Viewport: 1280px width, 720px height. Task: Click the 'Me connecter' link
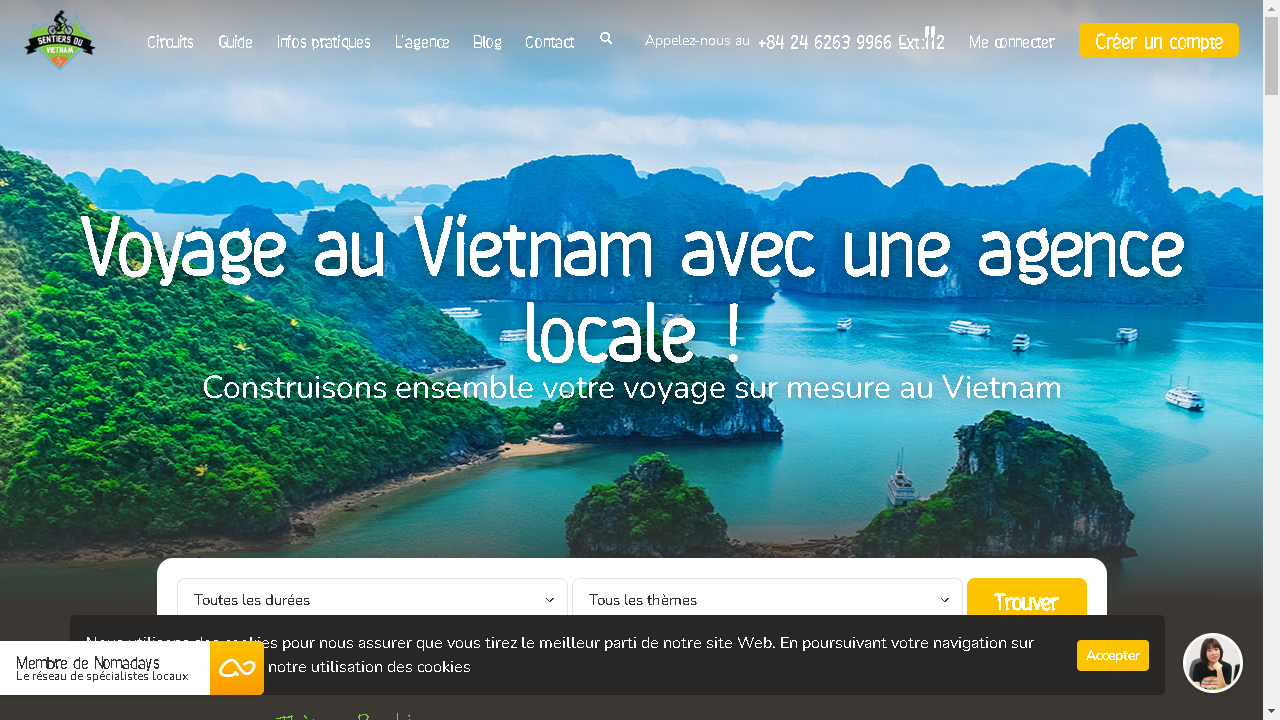point(1011,42)
